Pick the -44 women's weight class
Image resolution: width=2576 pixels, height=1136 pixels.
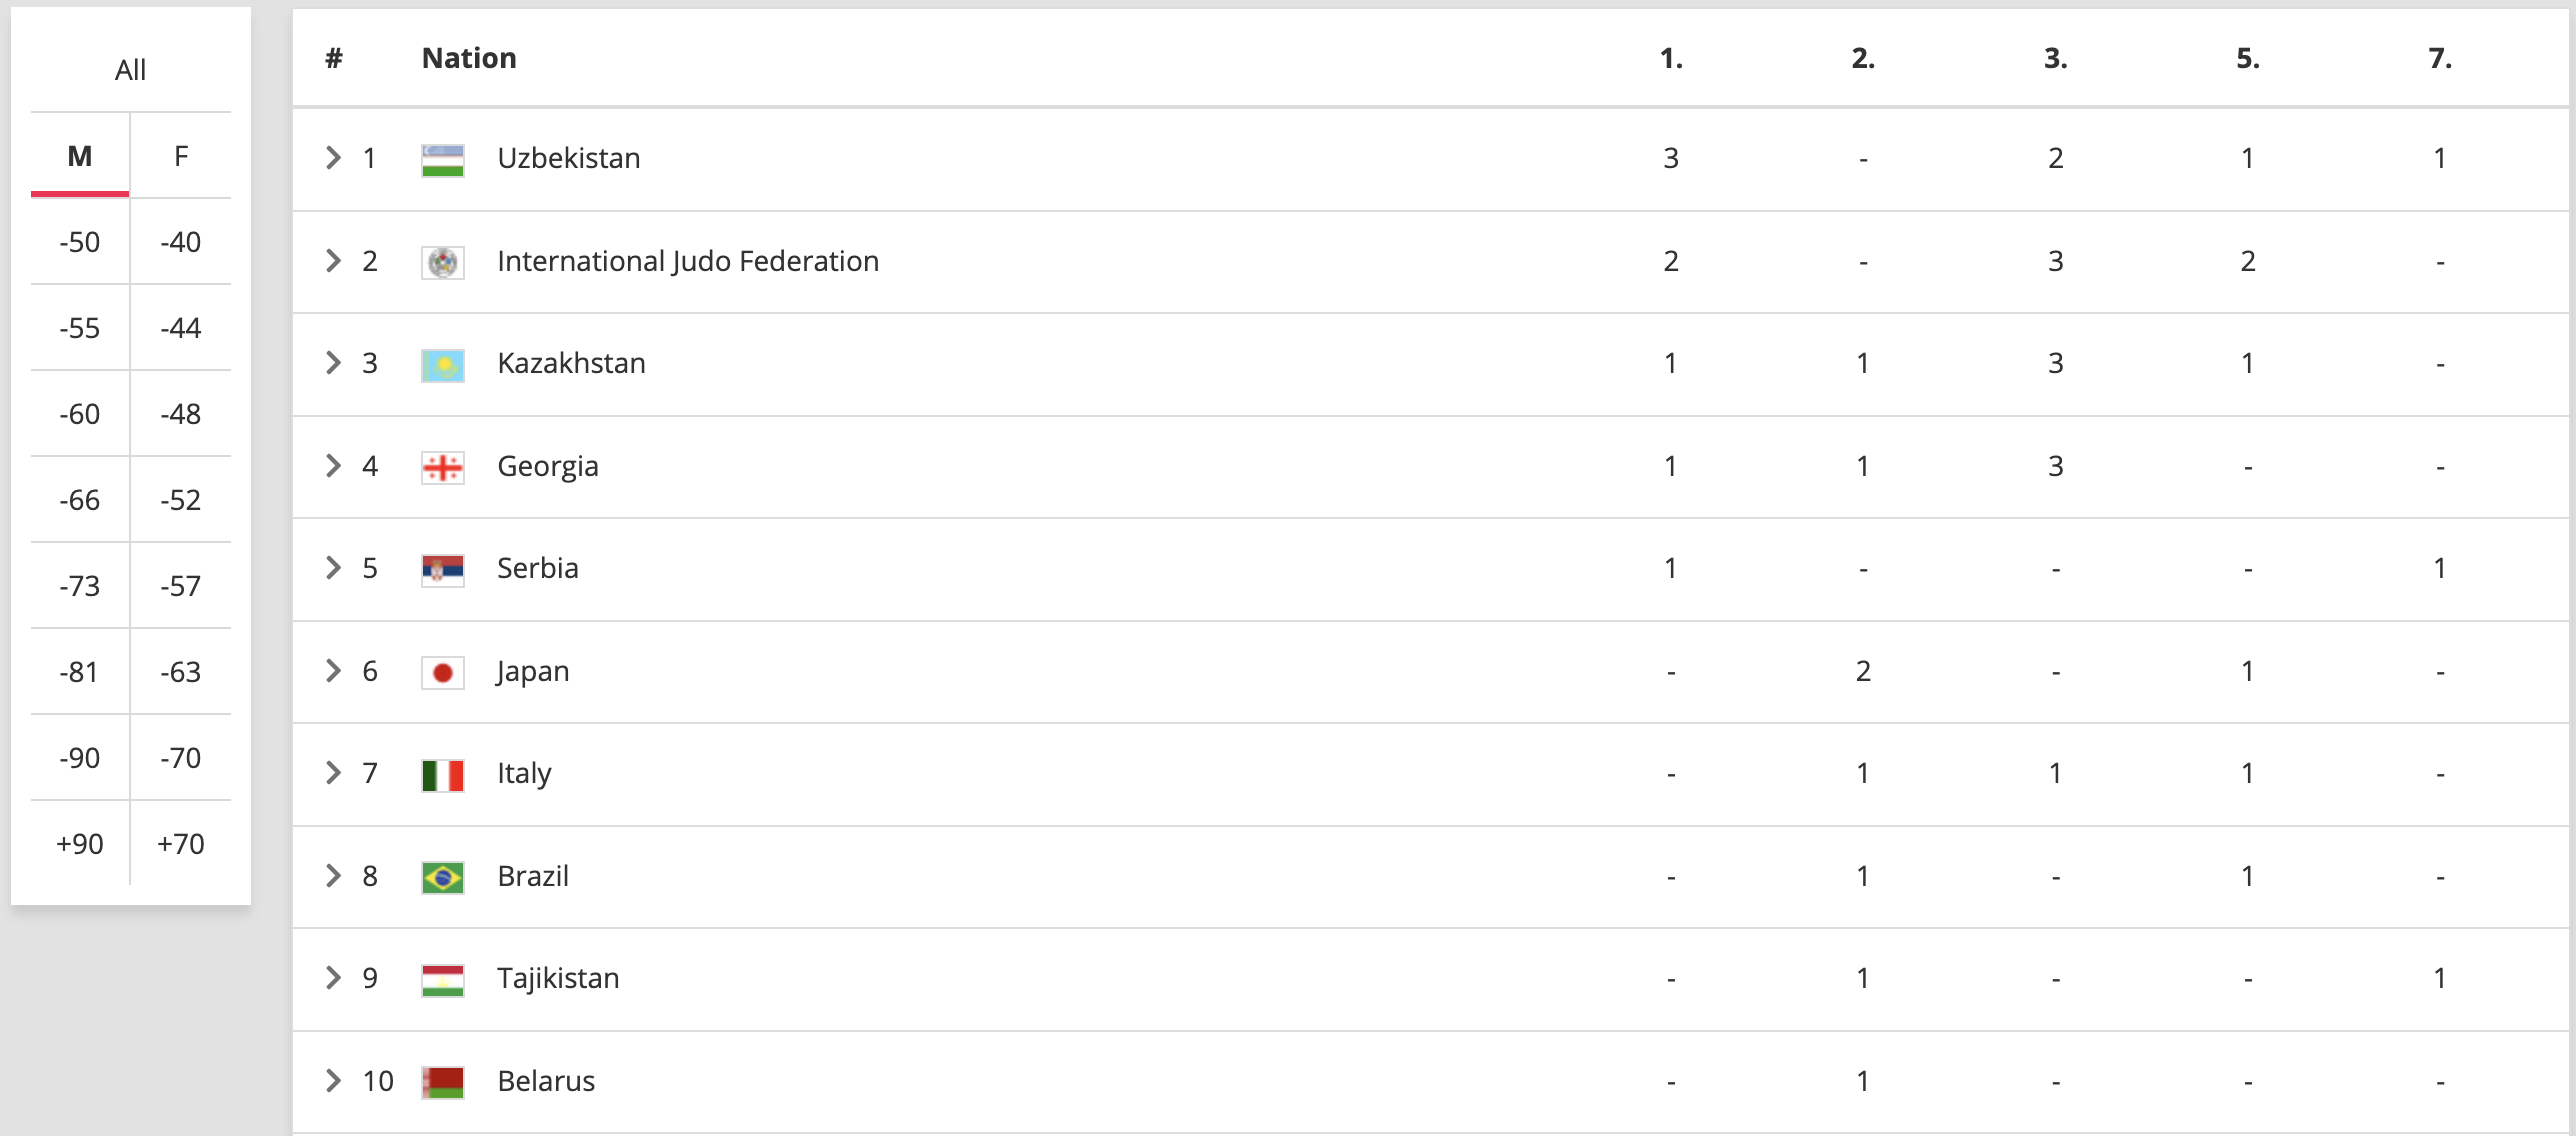pos(181,328)
